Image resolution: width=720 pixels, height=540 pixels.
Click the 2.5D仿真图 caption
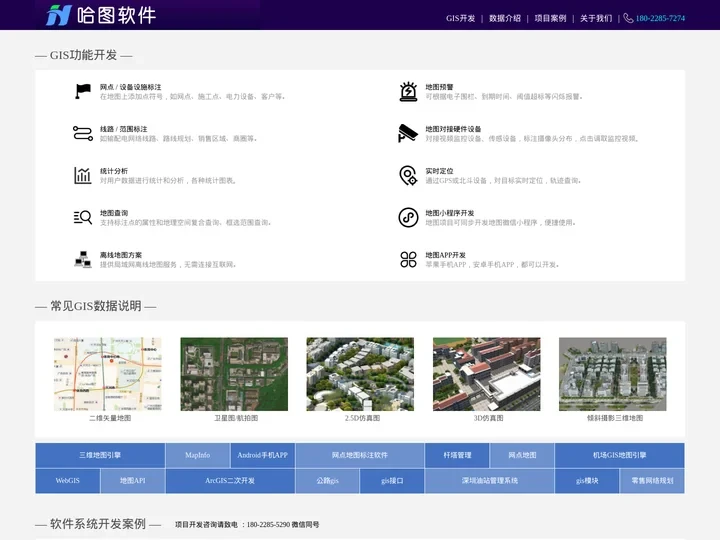pos(362,418)
